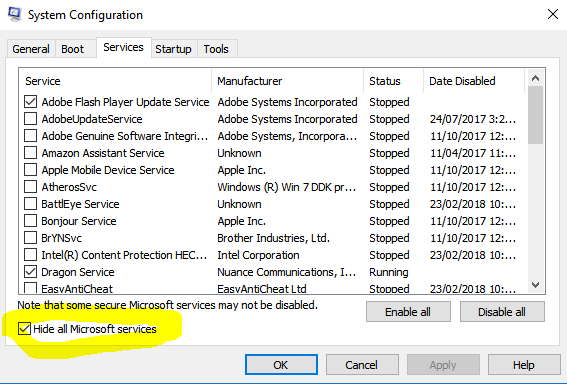Tick Intel(R) Content Protection HECI checkbox

pyautogui.click(x=30, y=255)
